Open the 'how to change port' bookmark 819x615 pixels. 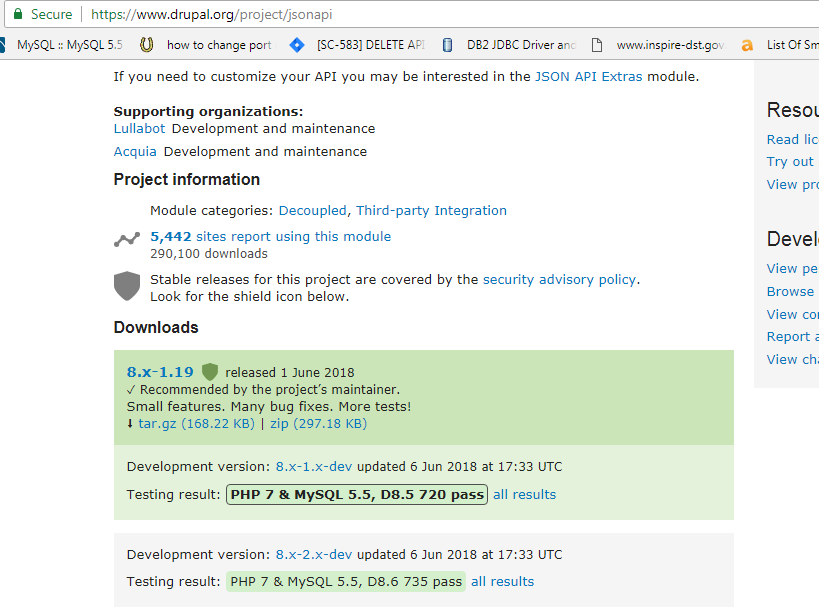(206, 45)
